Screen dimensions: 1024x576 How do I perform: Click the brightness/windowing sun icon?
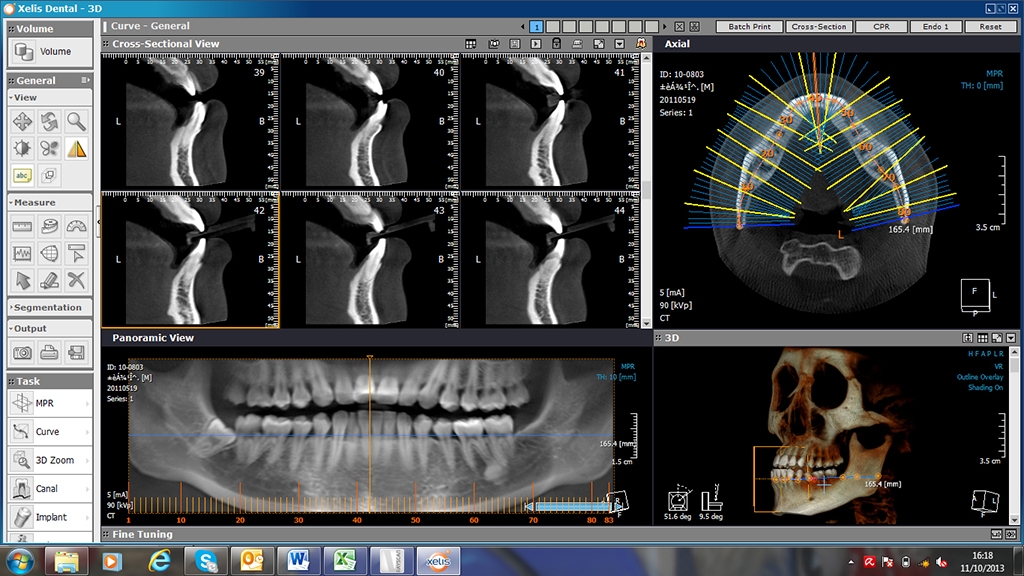[x=22, y=149]
